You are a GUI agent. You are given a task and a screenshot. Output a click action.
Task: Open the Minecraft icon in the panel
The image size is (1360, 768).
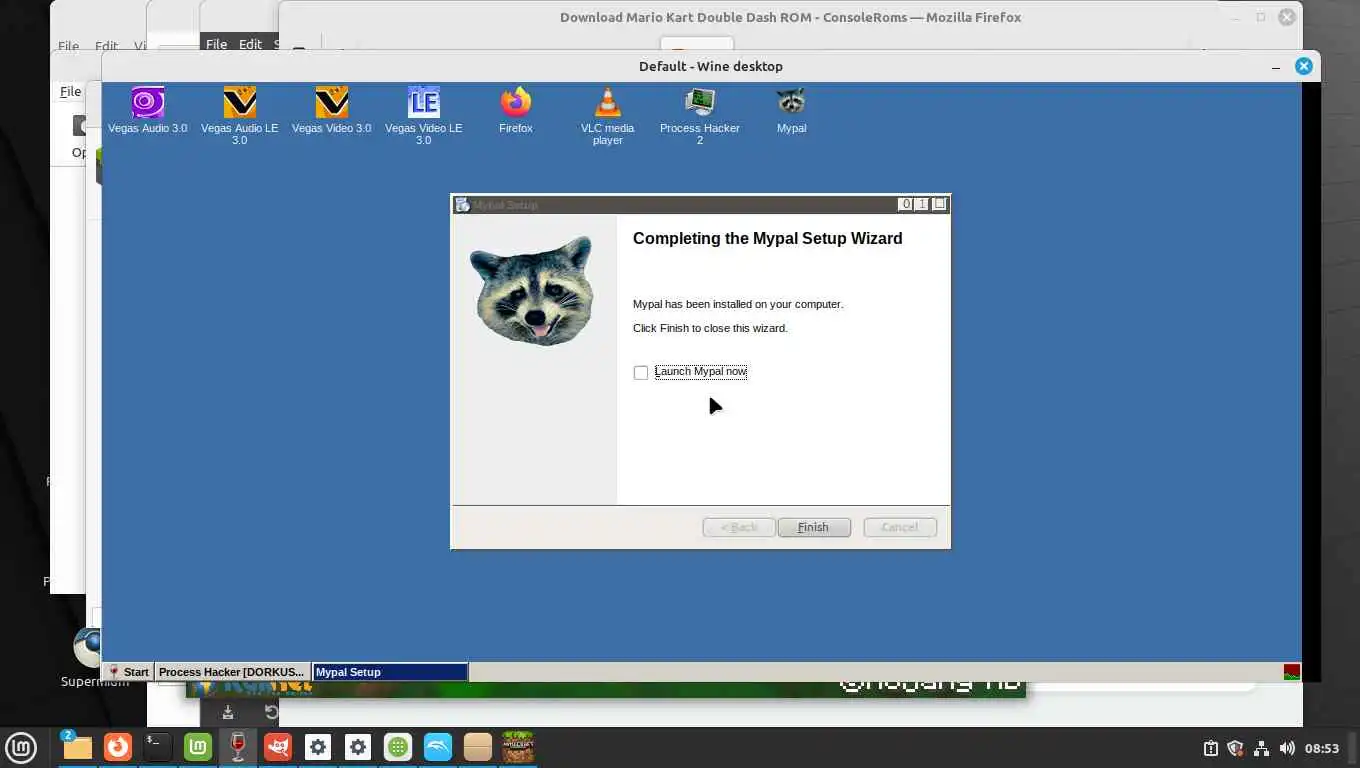click(518, 747)
